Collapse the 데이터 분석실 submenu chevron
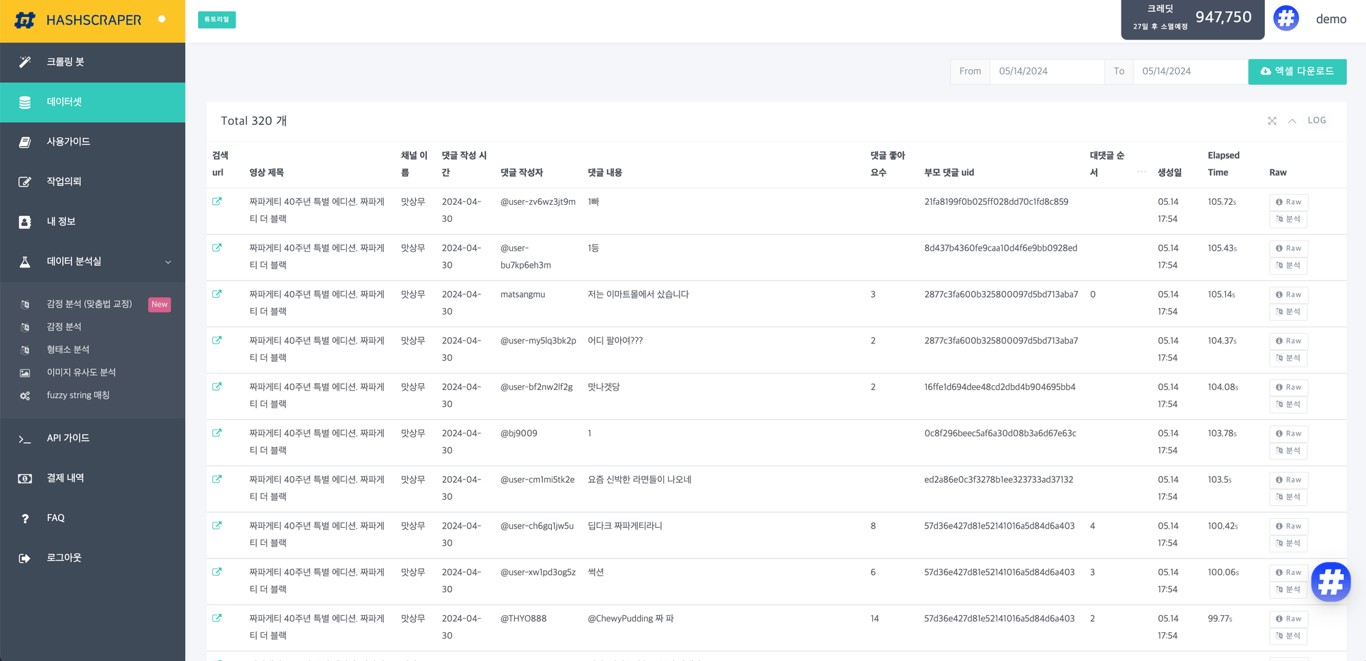1366x661 pixels. [168, 262]
